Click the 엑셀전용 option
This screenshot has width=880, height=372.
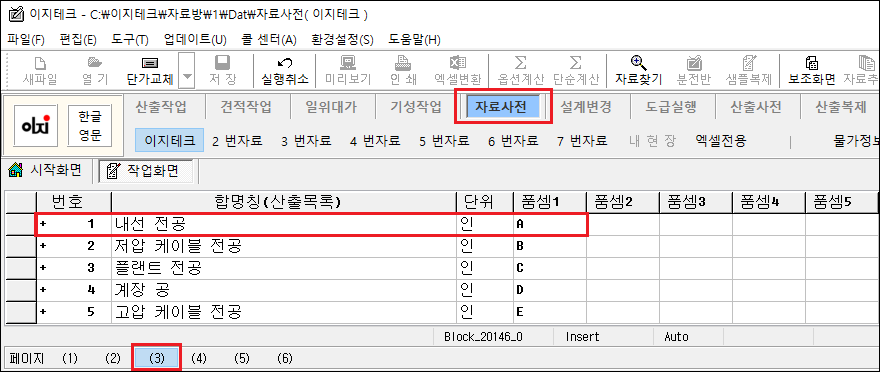[x=721, y=141]
